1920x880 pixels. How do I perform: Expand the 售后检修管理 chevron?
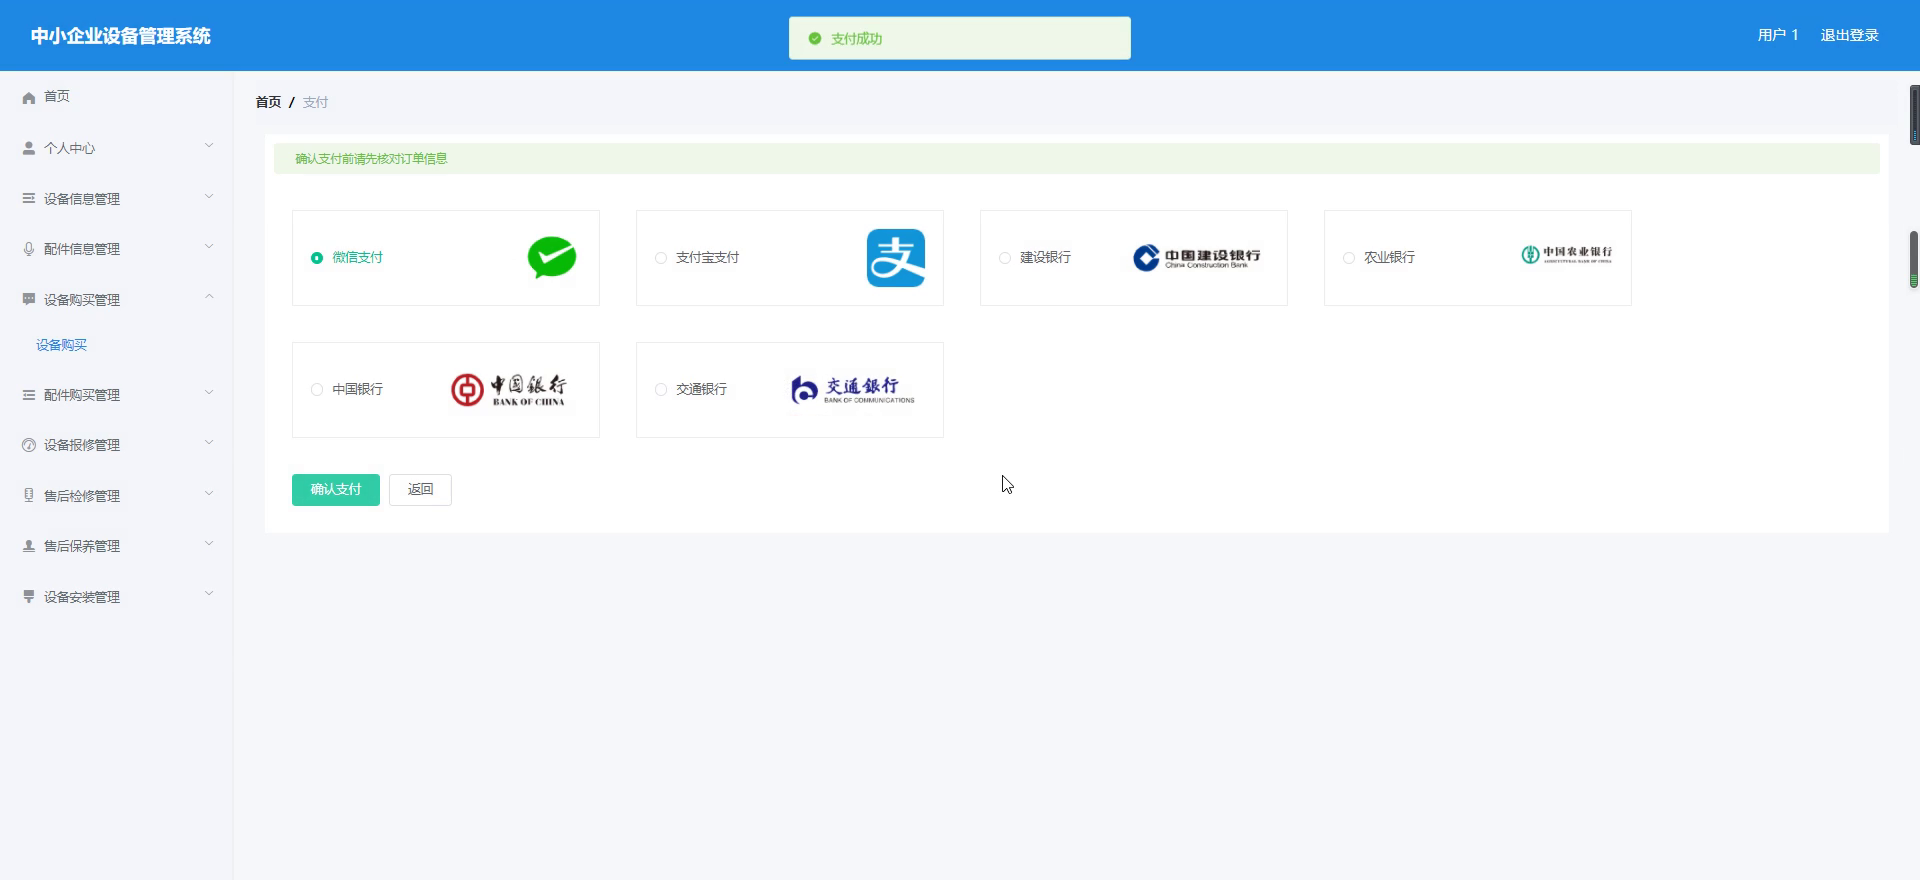coord(209,494)
